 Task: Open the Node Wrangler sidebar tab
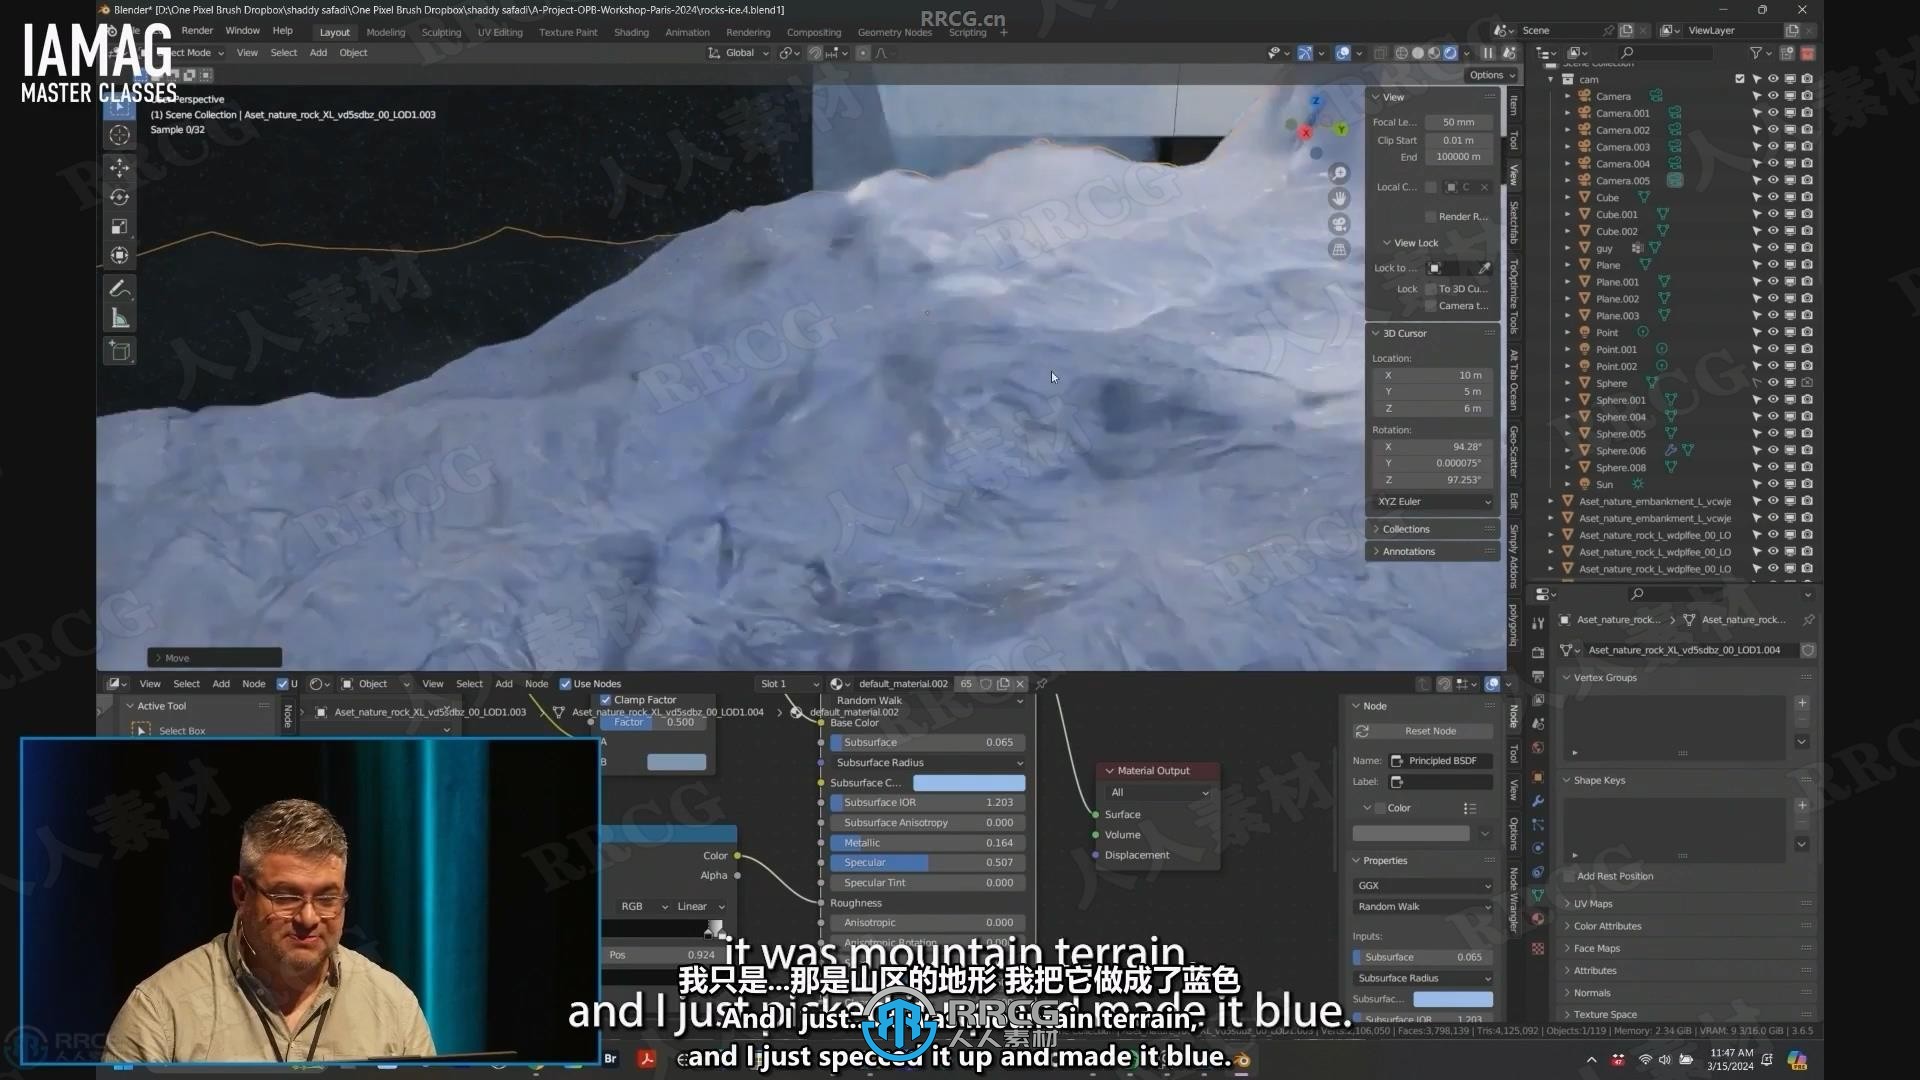click(1514, 900)
